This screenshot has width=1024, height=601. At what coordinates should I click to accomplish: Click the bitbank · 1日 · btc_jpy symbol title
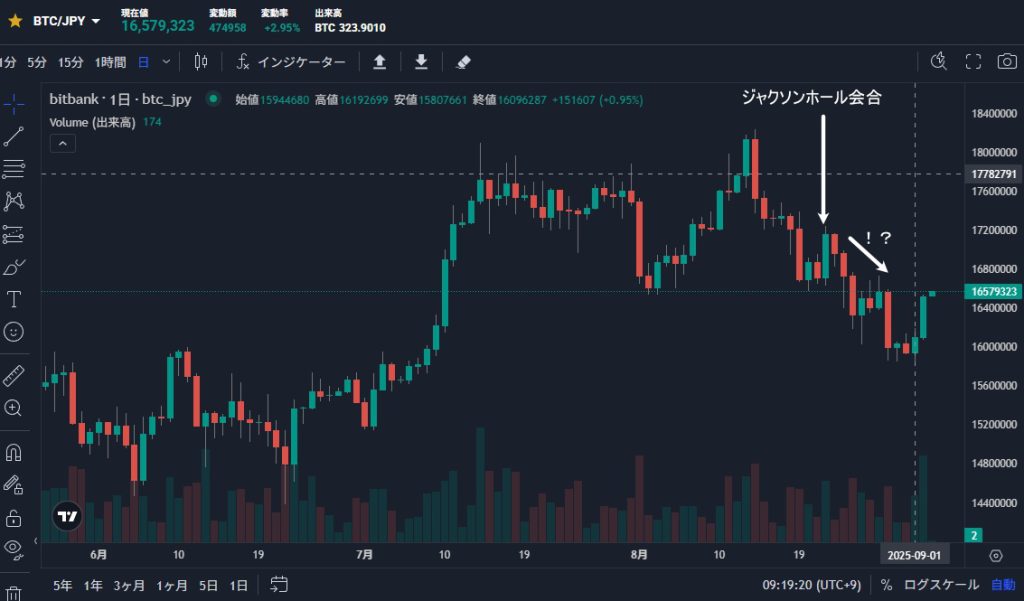coord(120,99)
